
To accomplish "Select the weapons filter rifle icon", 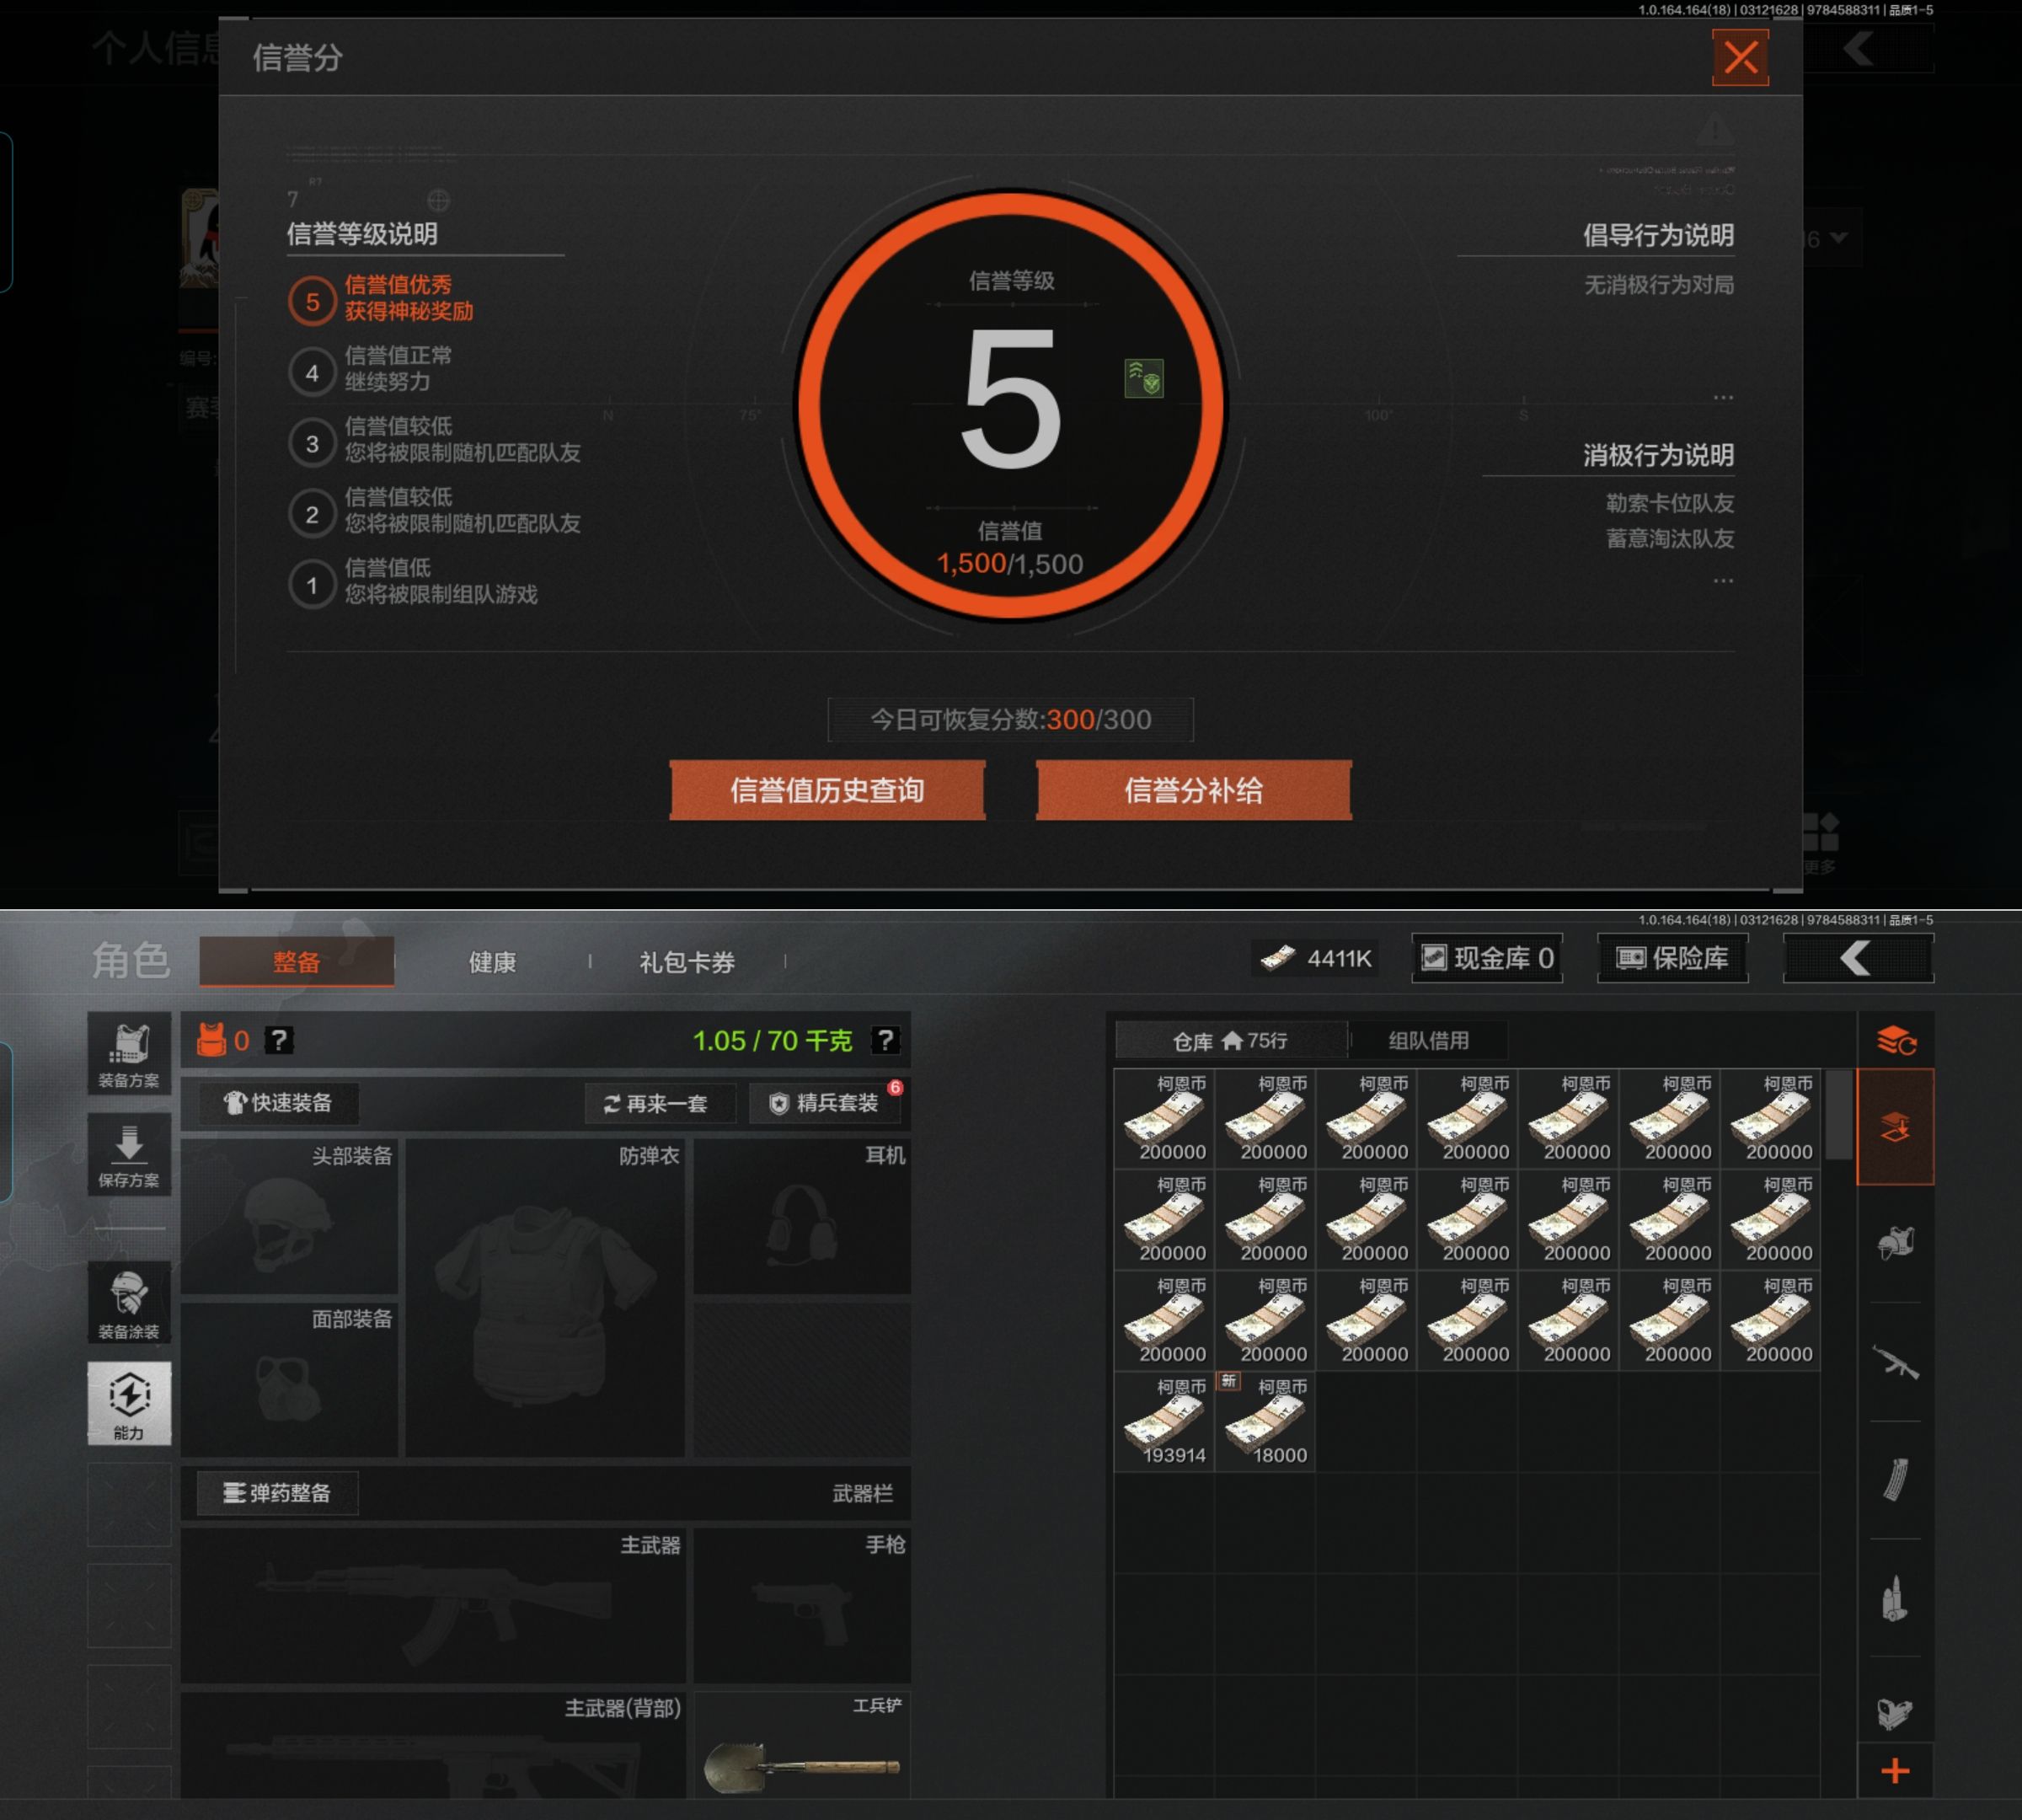I will tap(1895, 1362).
